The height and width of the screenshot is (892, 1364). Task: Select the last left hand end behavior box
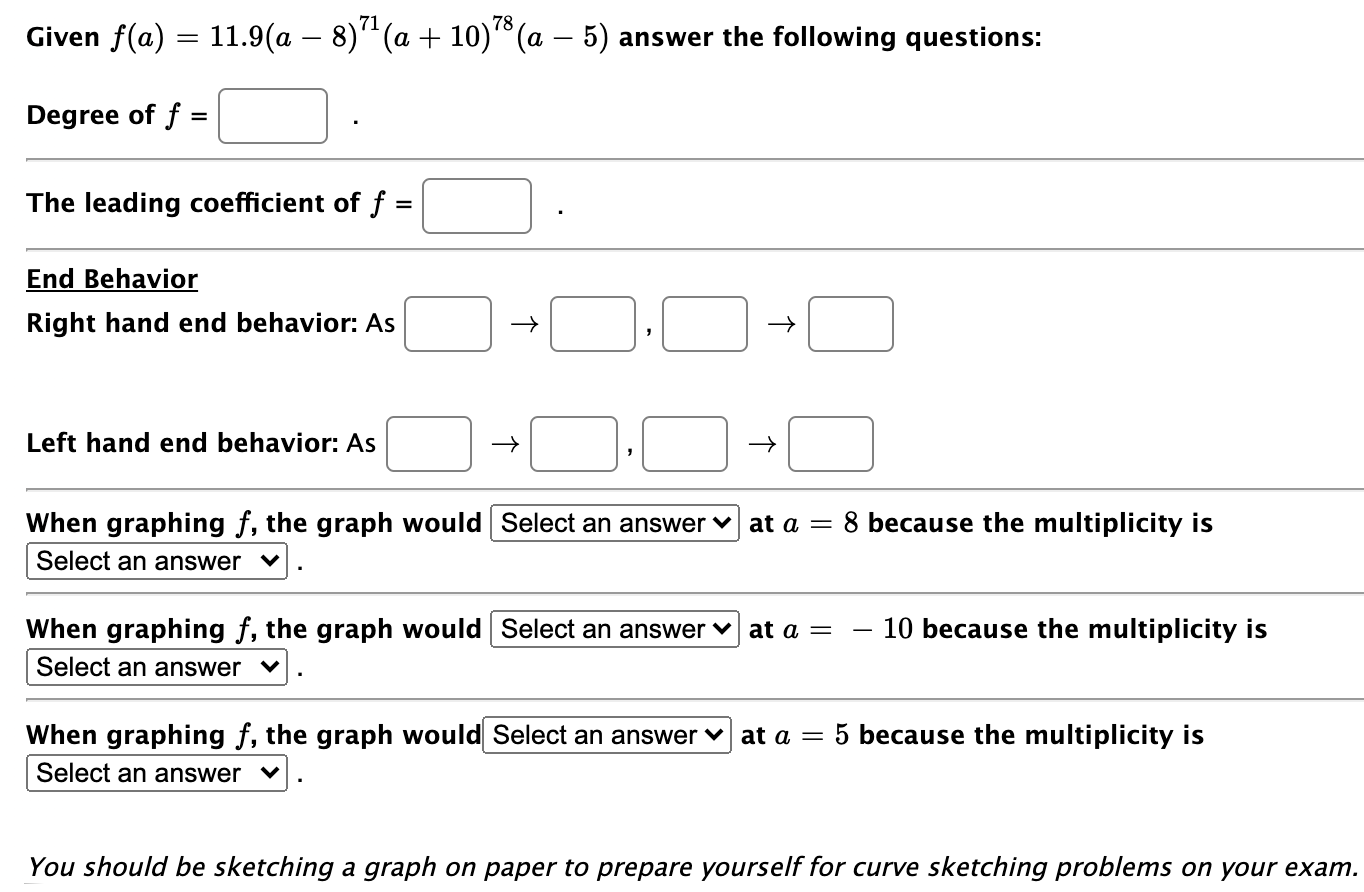click(831, 444)
